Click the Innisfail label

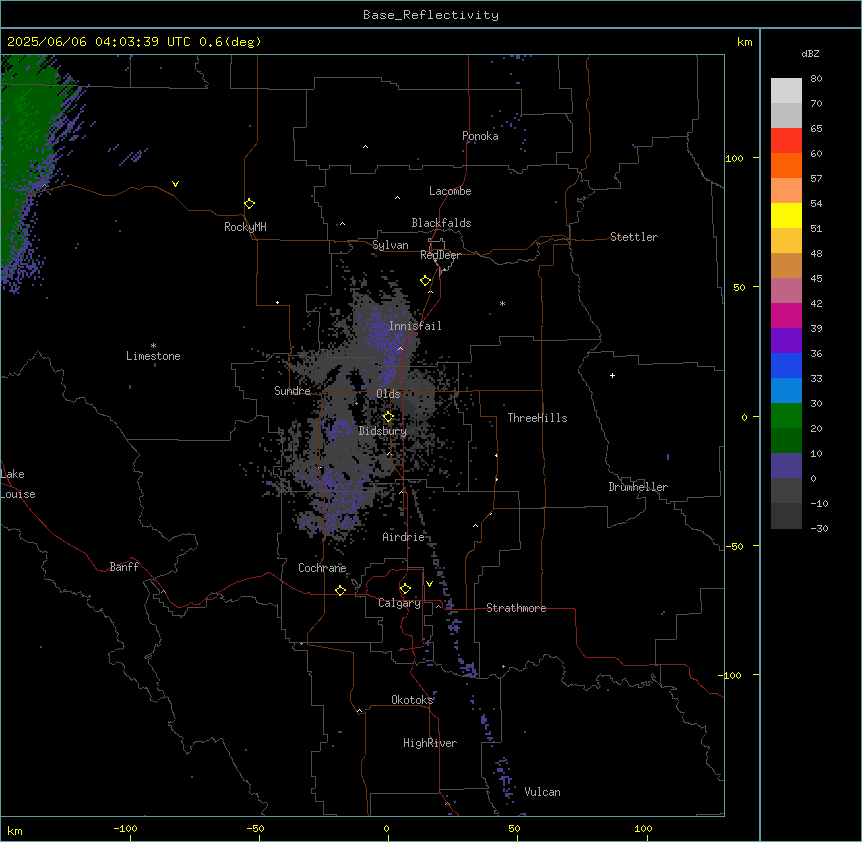(415, 326)
